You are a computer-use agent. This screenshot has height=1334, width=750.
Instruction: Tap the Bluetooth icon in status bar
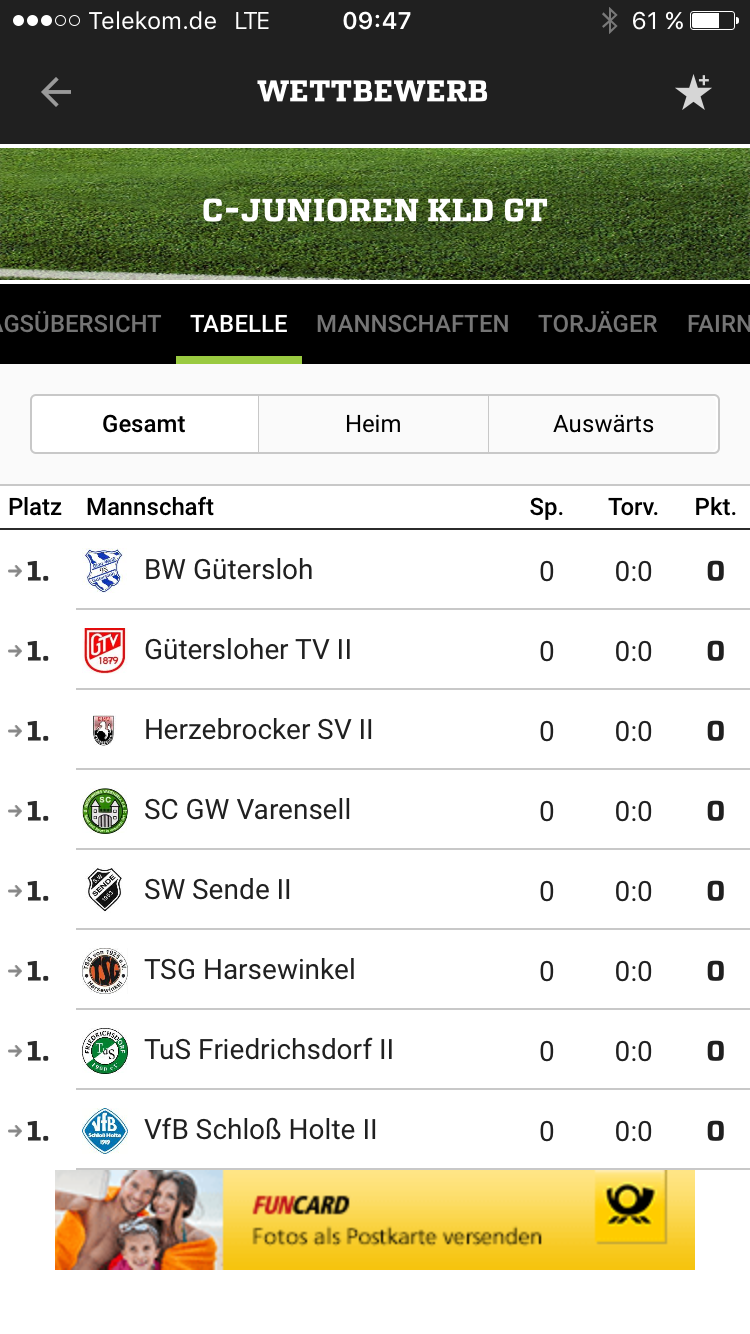pyautogui.click(x=609, y=21)
